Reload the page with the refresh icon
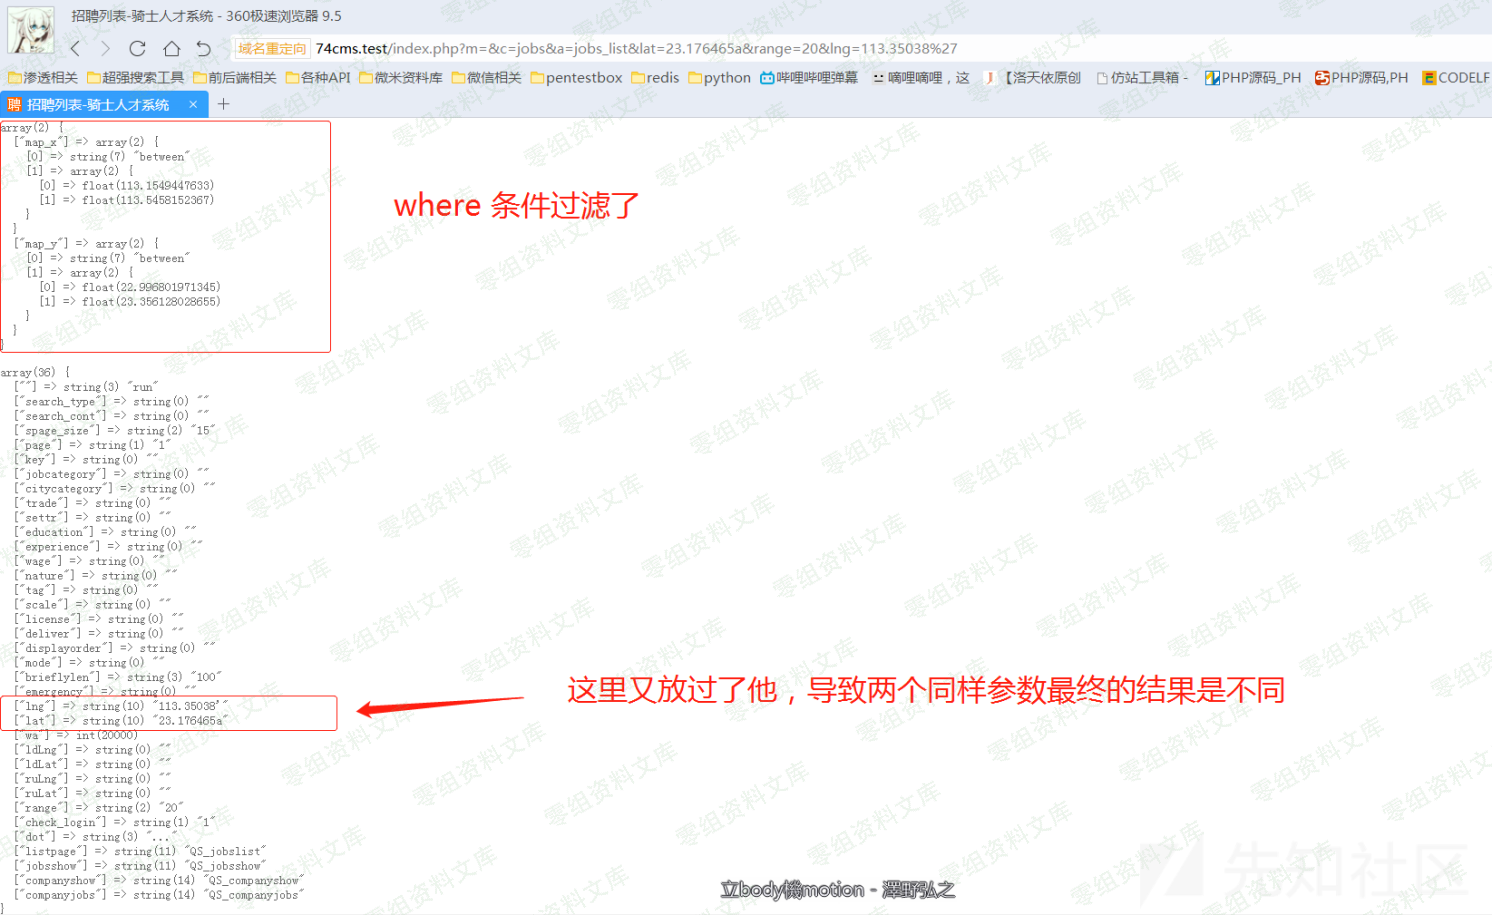 (x=138, y=48)
